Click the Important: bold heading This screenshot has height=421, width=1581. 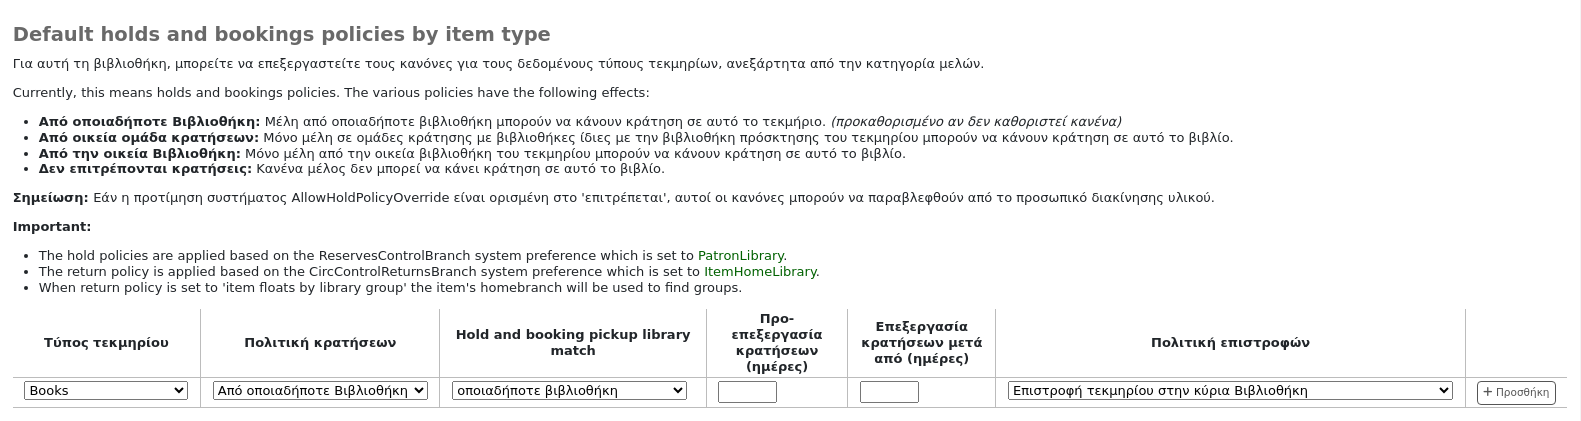coord(52,227)
